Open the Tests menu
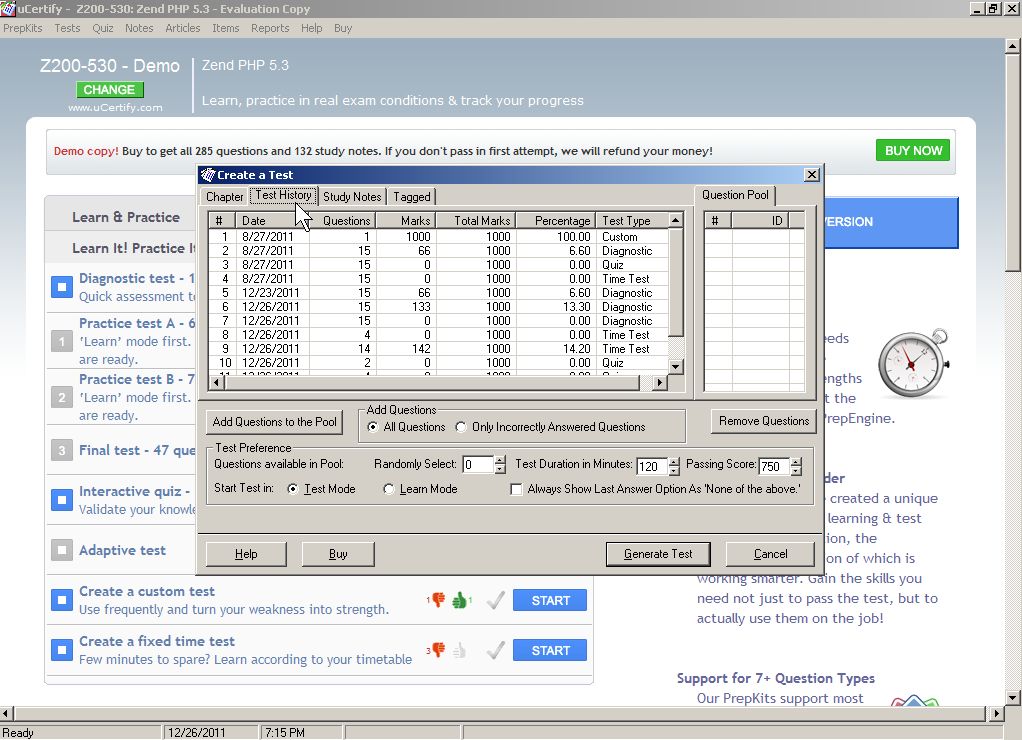The width and height of the screenshot is (1022, 740). [67, 28]
